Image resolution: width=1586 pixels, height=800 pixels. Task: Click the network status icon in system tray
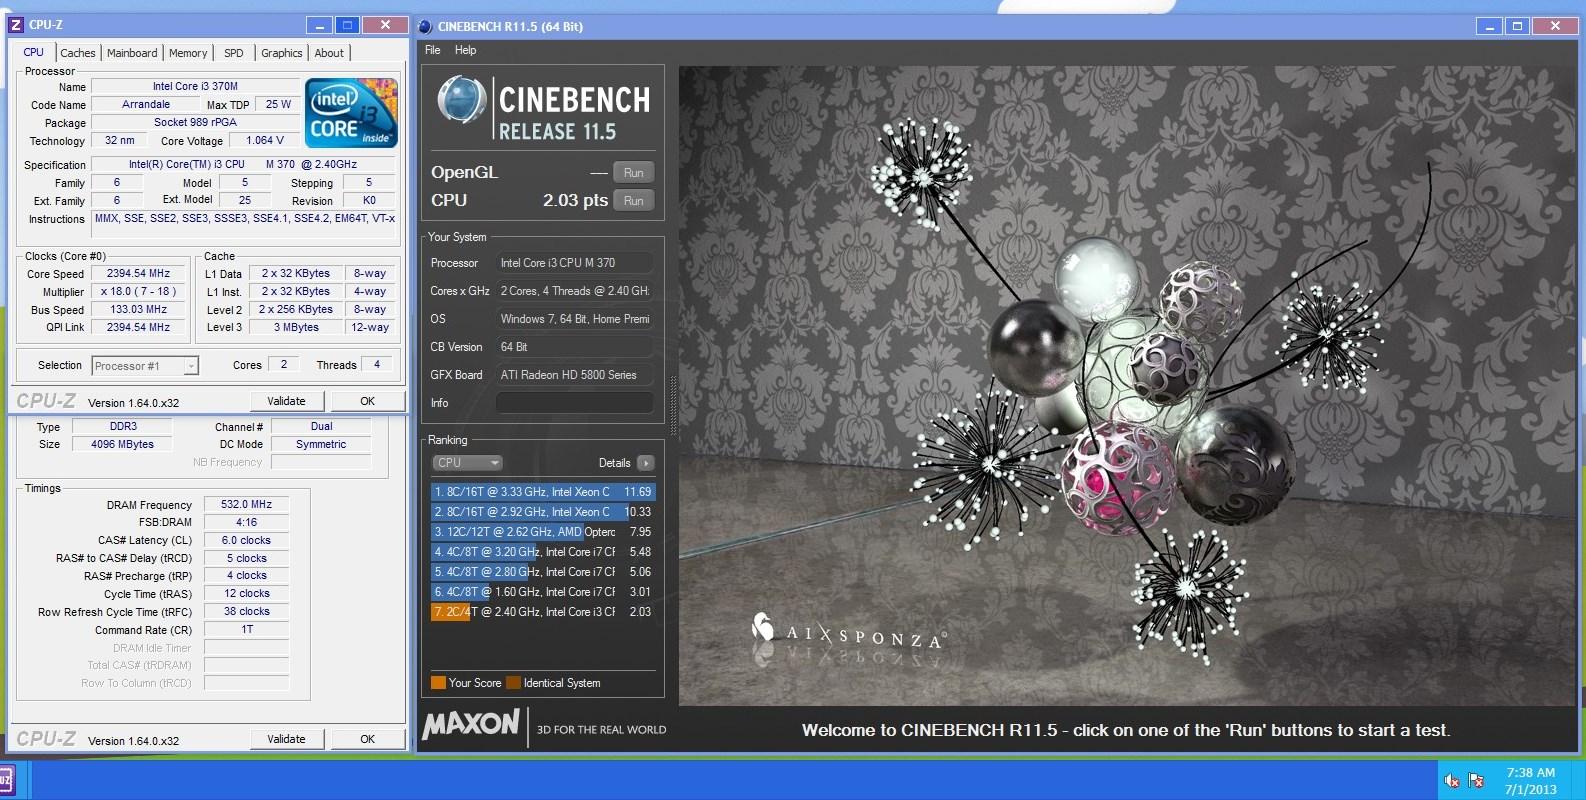(x=1476, y=781)
